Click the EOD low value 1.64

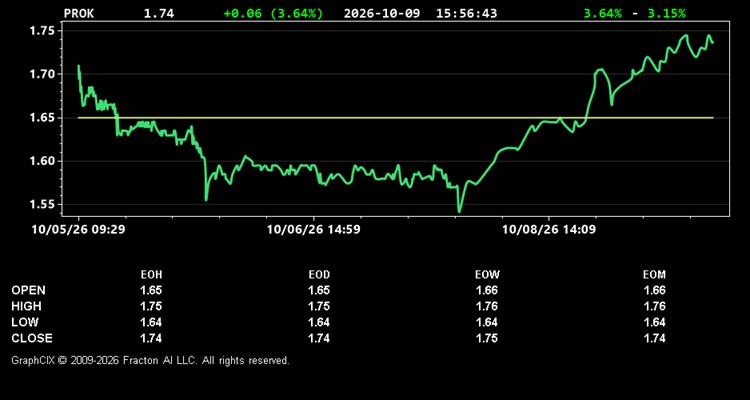319,322
